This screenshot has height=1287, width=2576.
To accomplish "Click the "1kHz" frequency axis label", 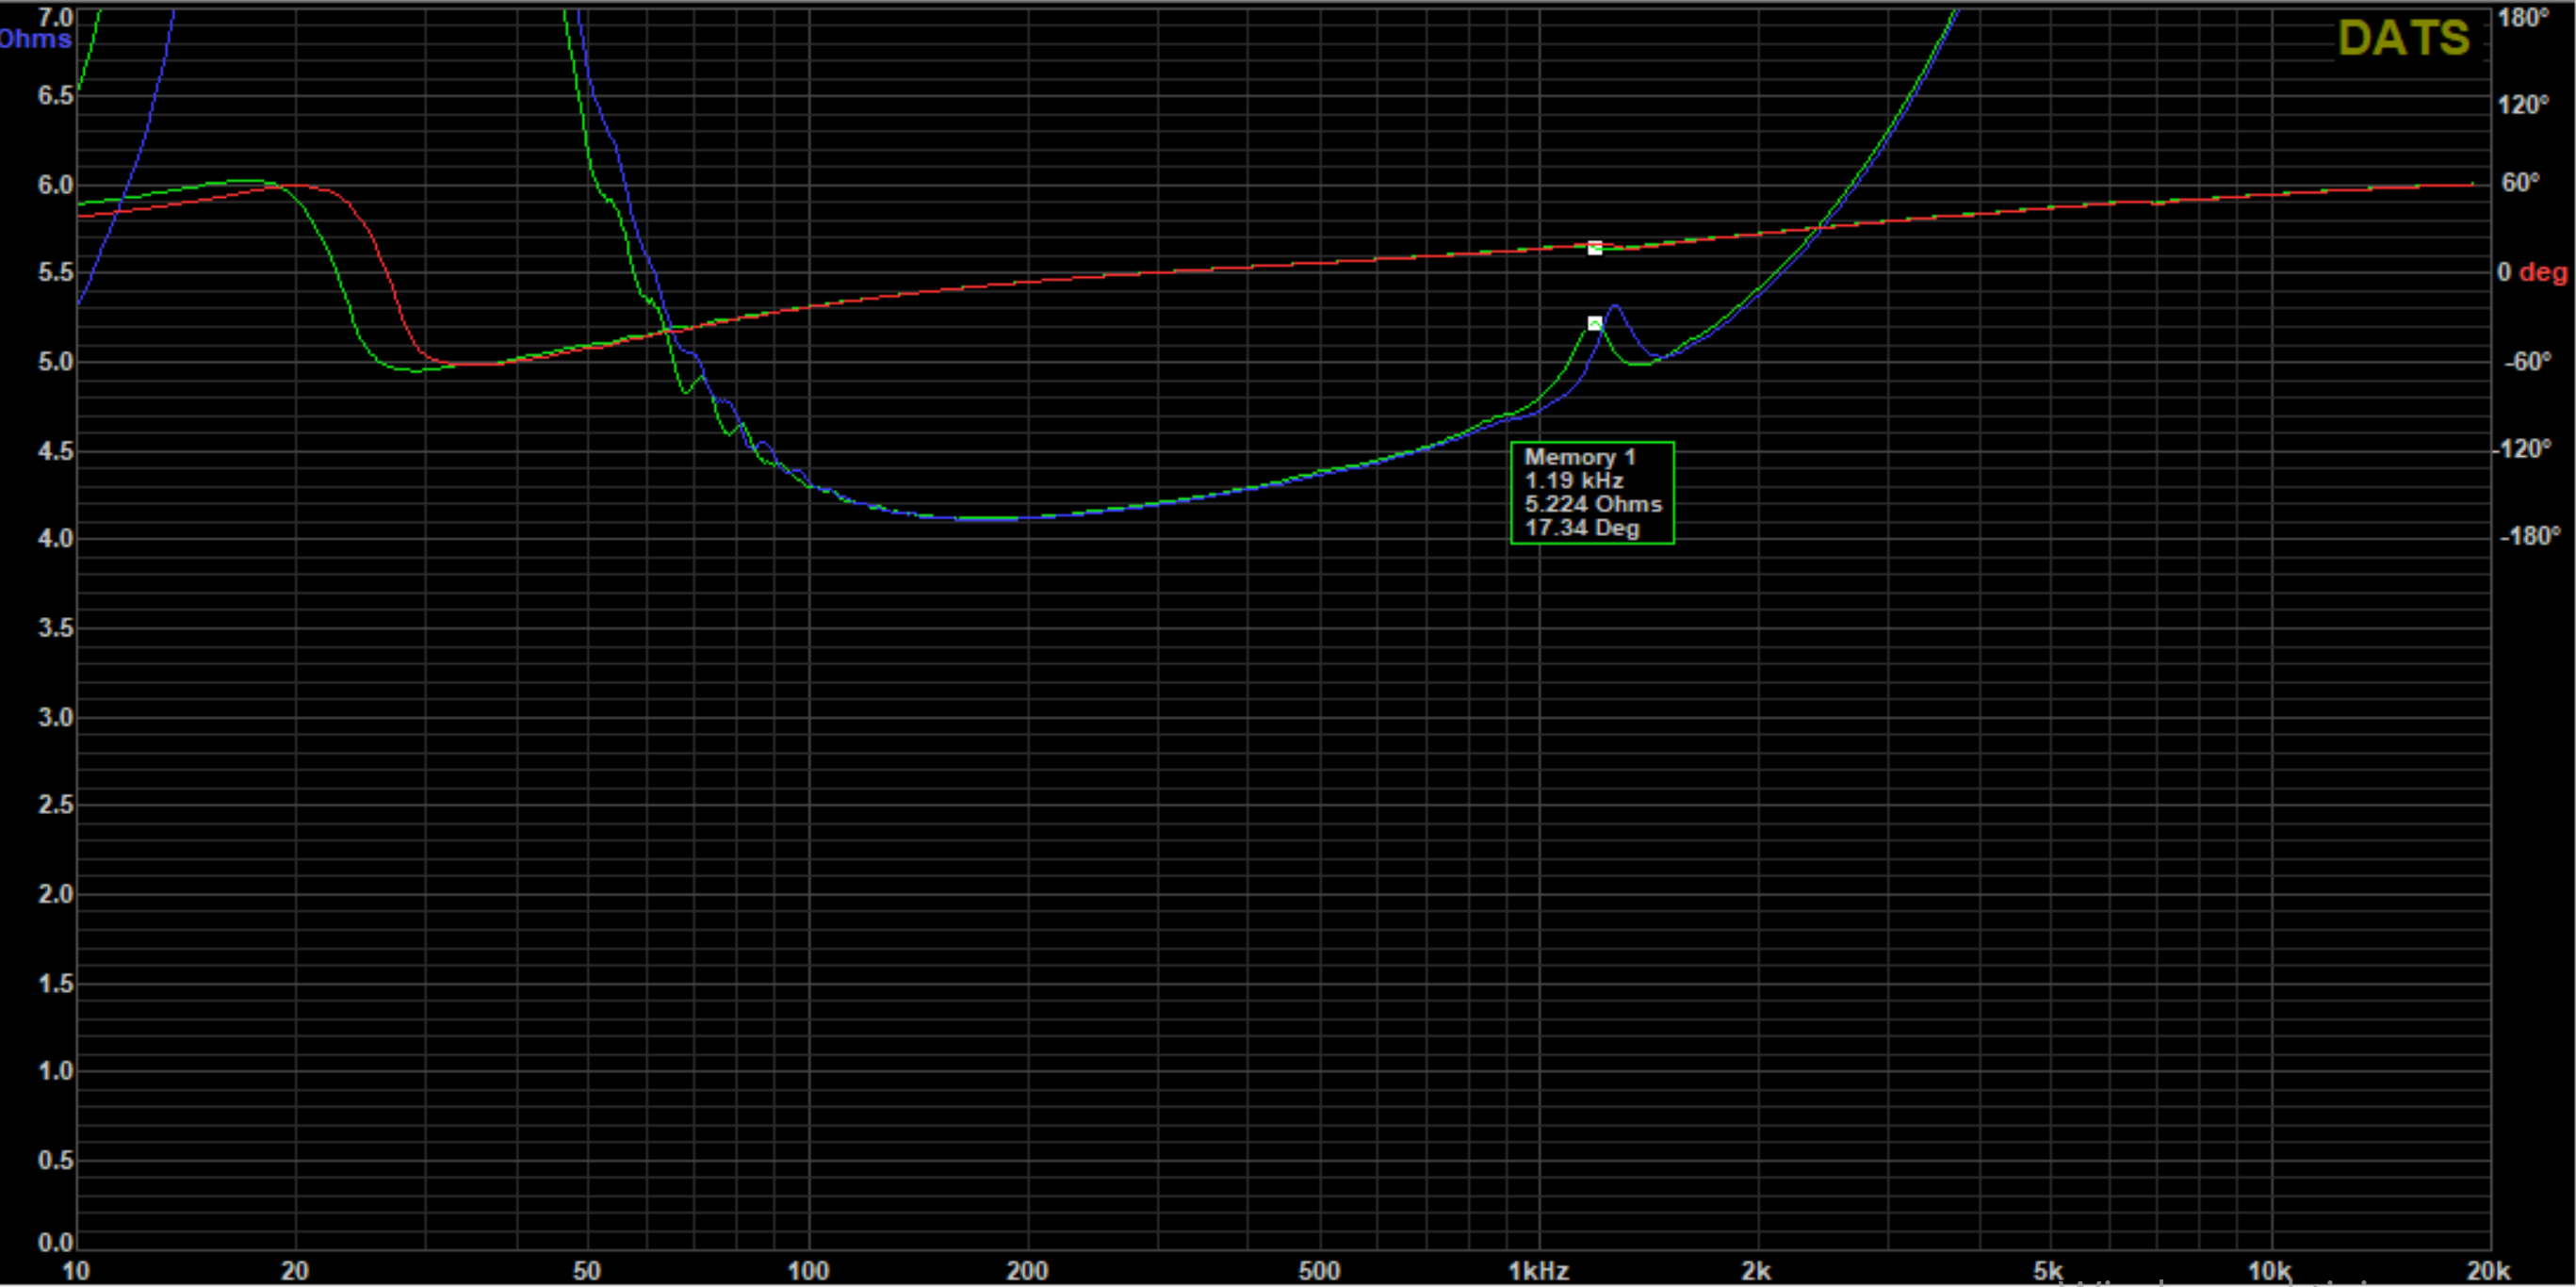I will point(1539,1271).
